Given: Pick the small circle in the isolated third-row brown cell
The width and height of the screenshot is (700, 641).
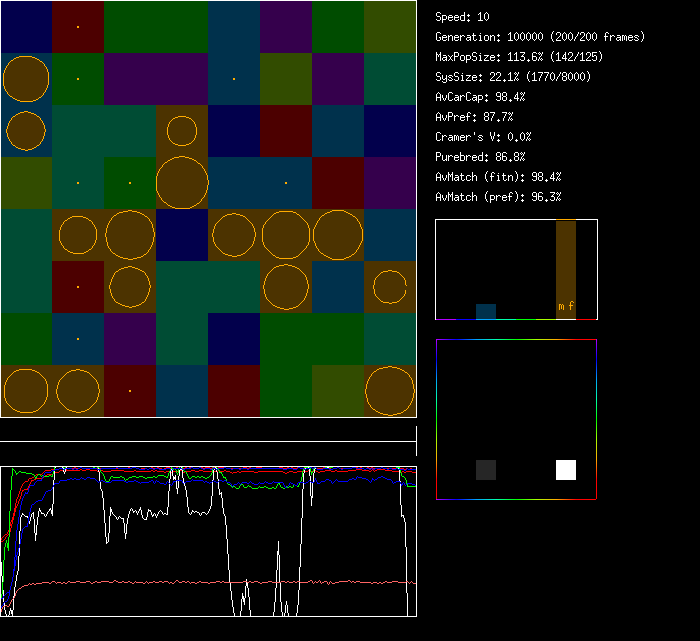Looking at the screenshot, I should (182, 131).
